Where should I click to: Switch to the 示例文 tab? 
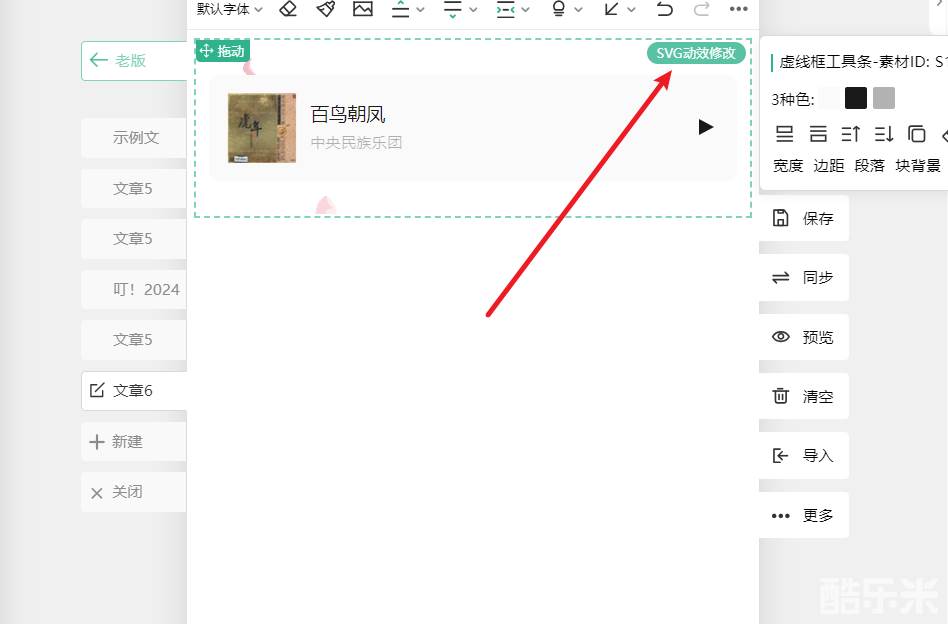pyautogui.click(x=135, y=138)
